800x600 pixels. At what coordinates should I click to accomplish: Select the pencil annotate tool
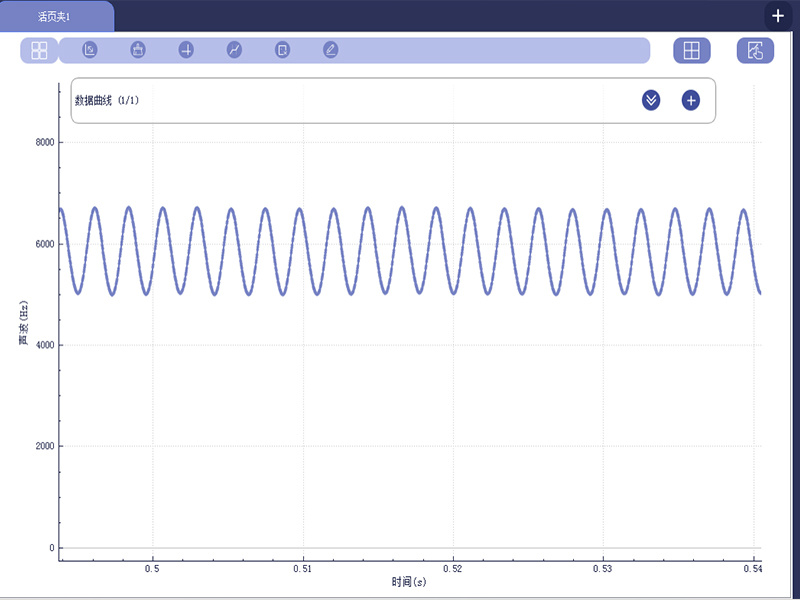[331, 50]
